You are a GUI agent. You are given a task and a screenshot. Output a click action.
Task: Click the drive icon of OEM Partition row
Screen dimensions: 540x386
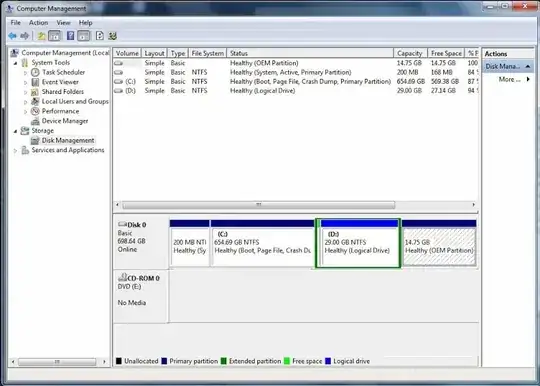[x=118, y=63]
